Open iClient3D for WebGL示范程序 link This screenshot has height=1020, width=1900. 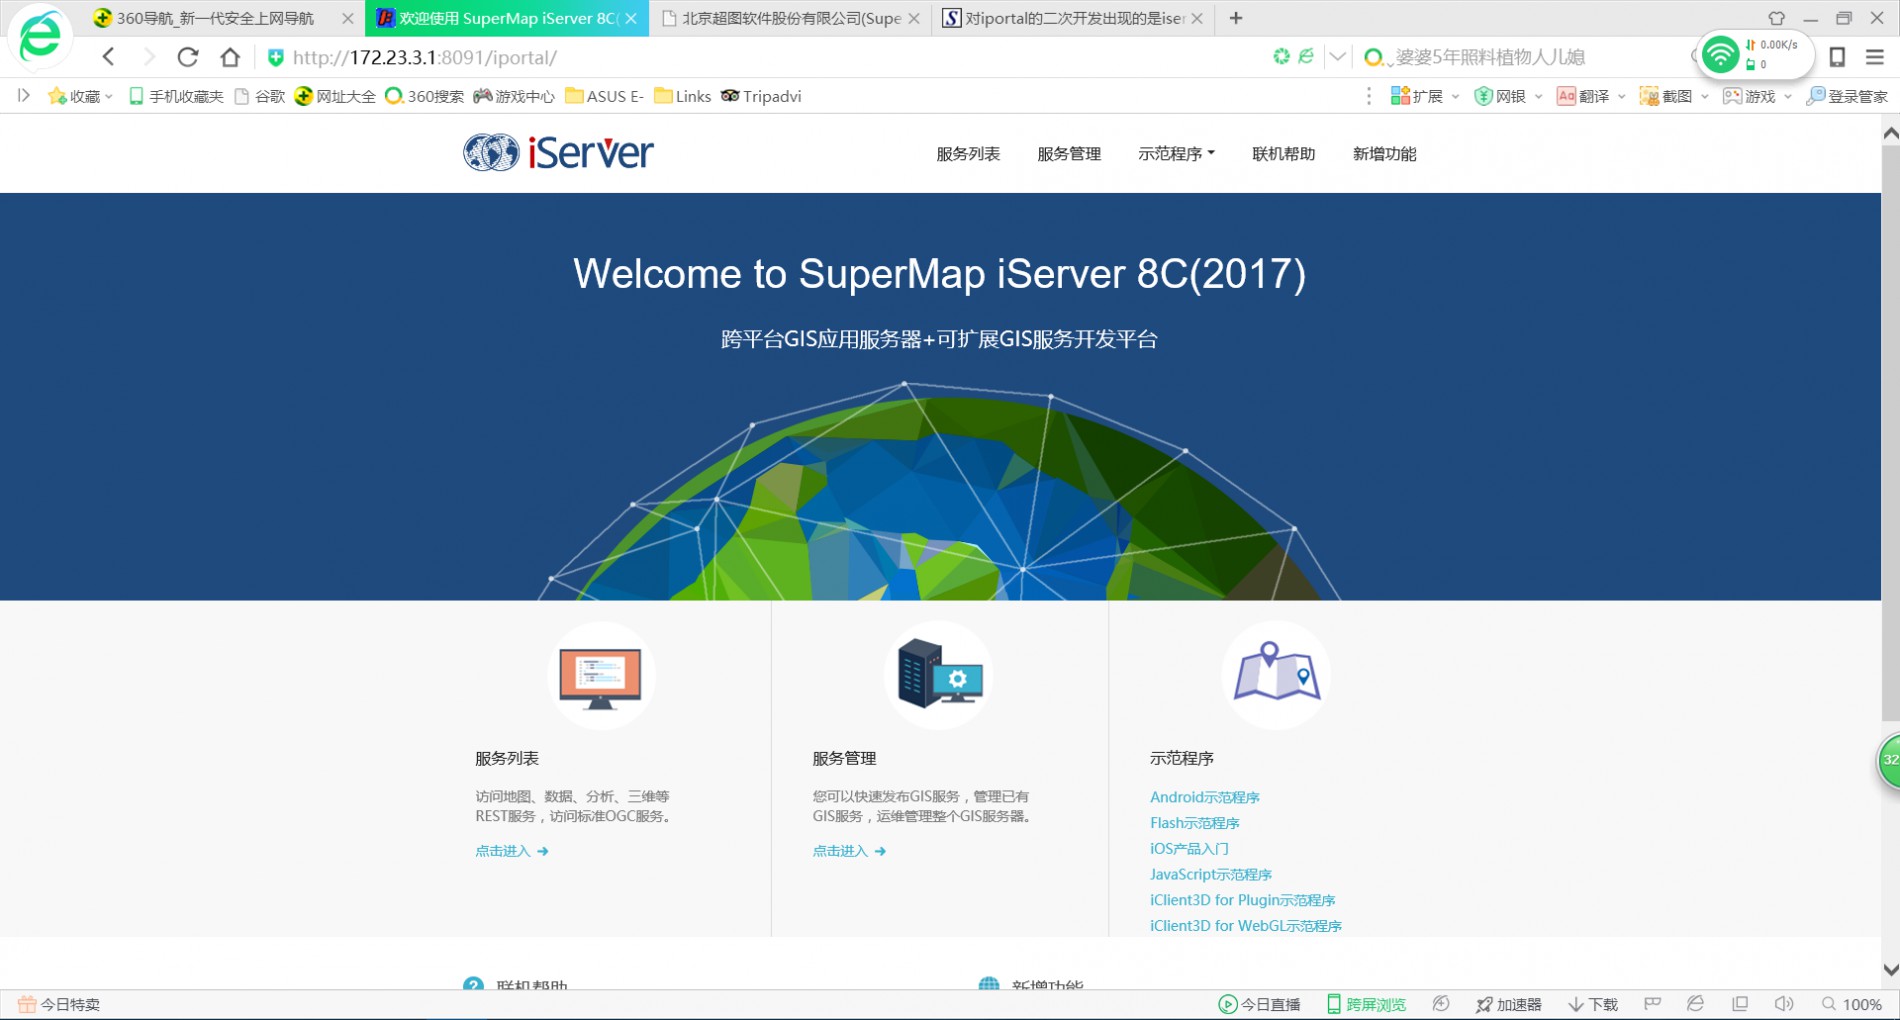pos(1245,926)
